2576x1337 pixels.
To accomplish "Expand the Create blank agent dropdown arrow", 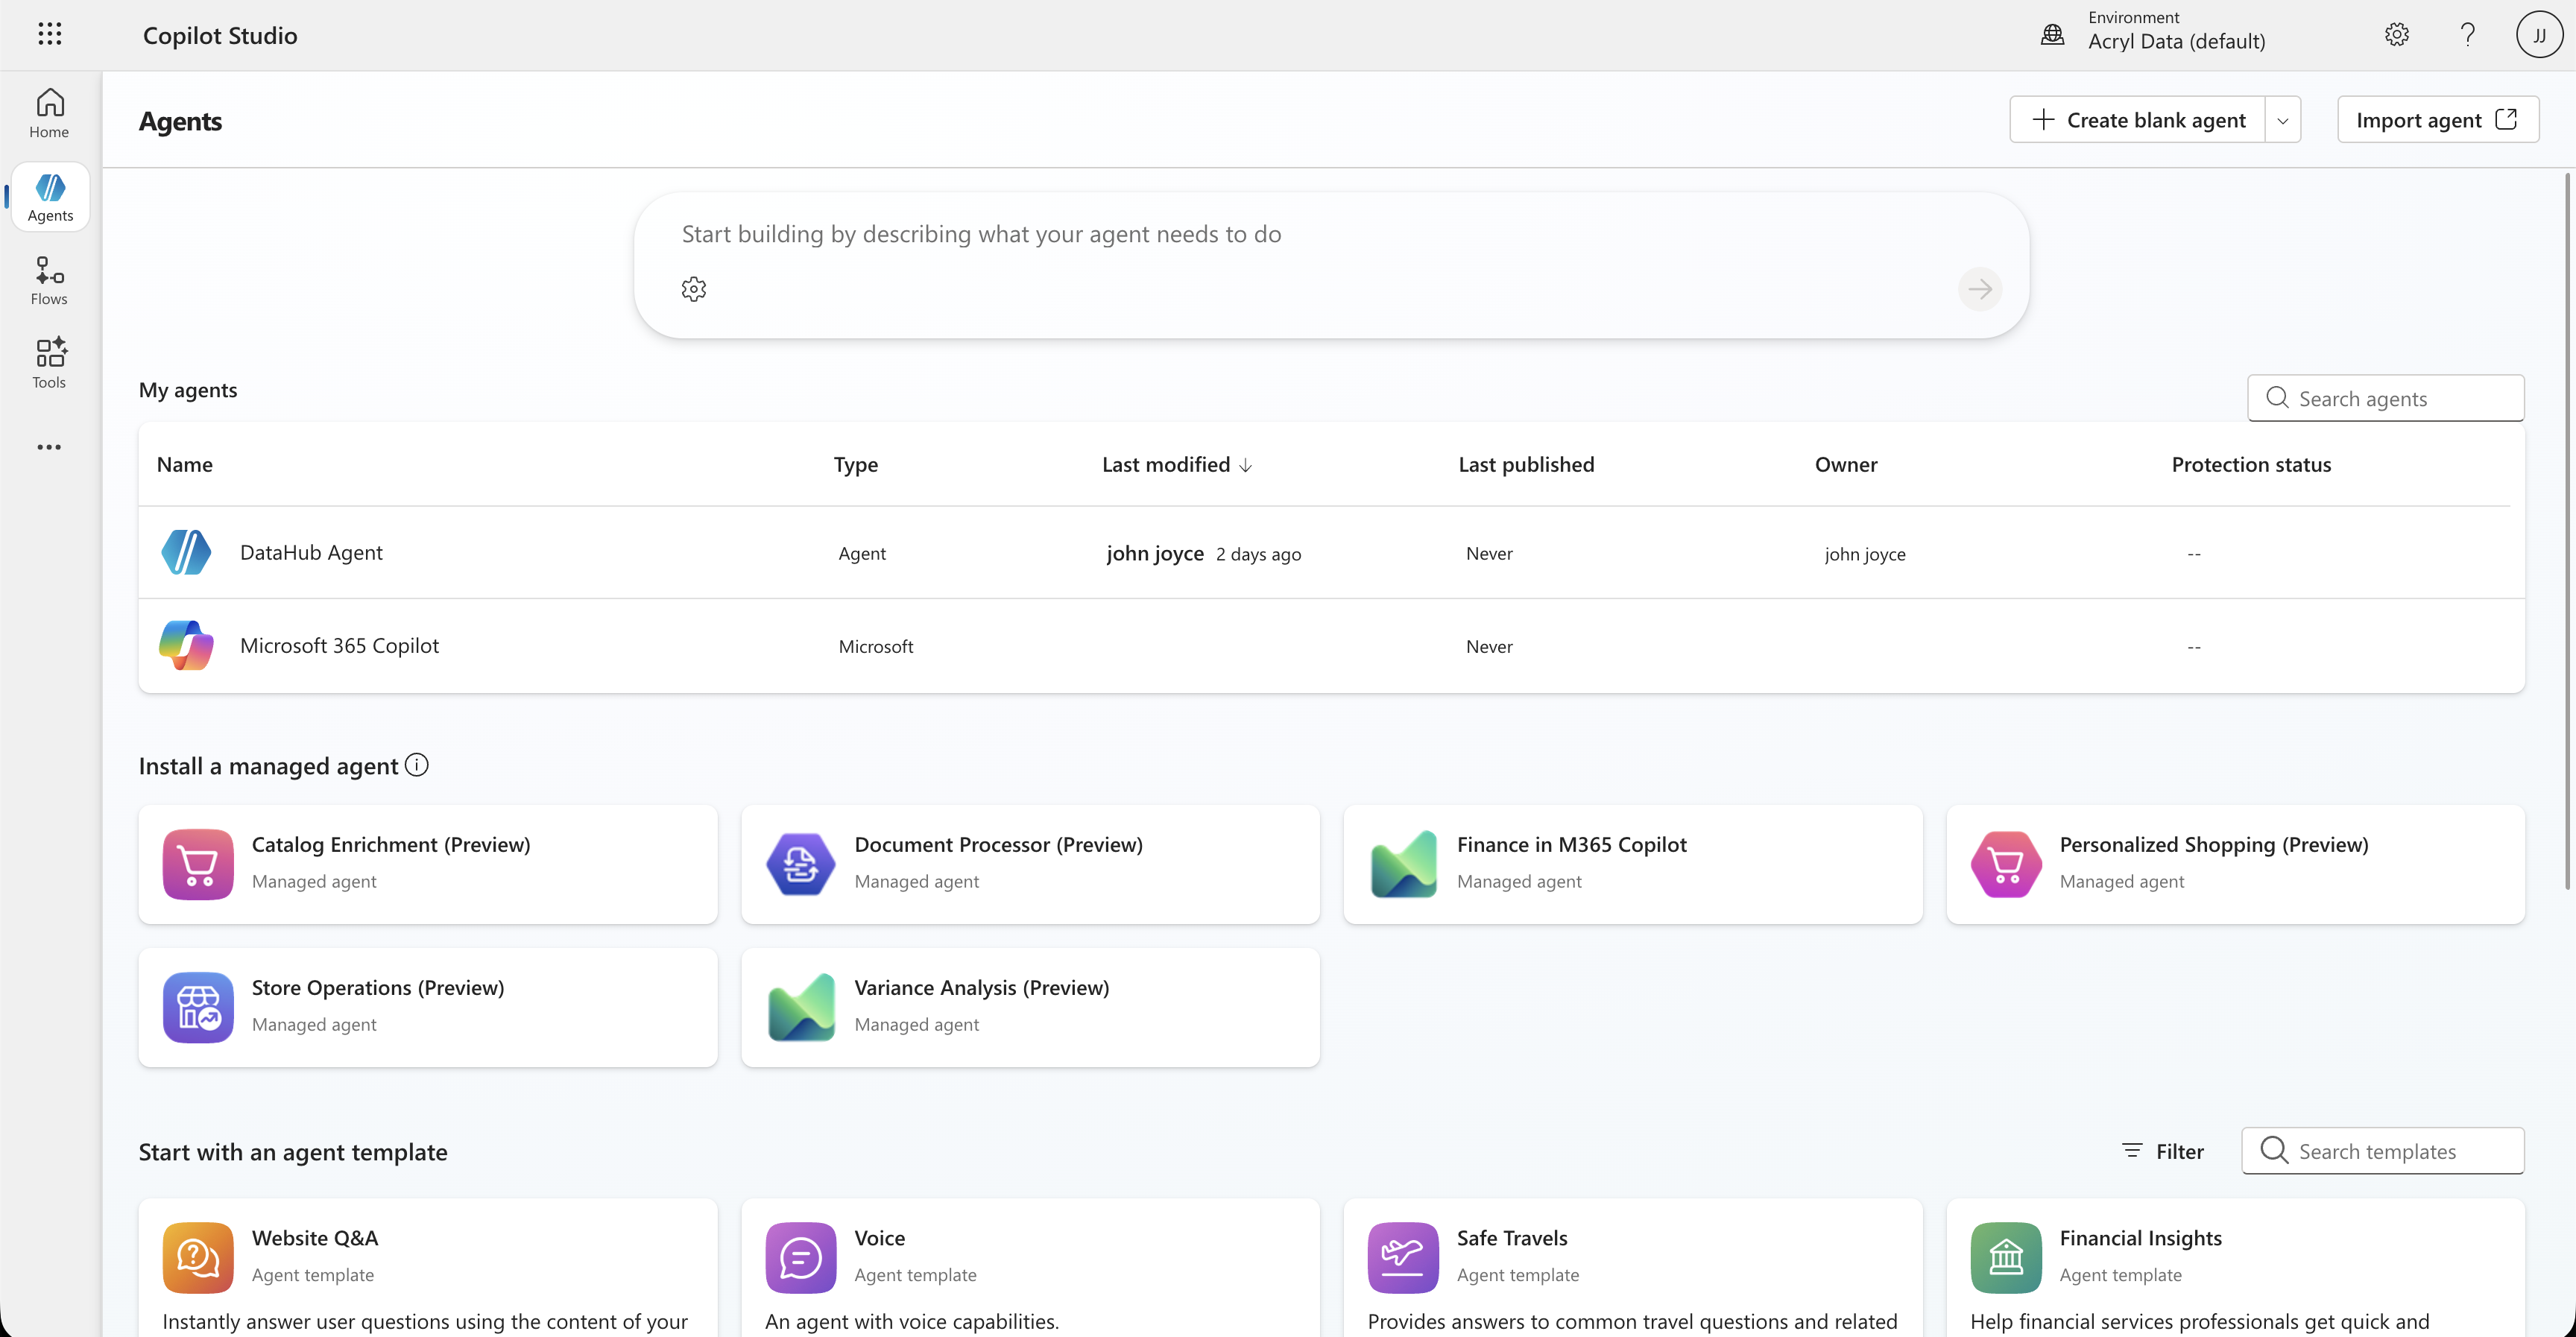I will click(2283, 121).
